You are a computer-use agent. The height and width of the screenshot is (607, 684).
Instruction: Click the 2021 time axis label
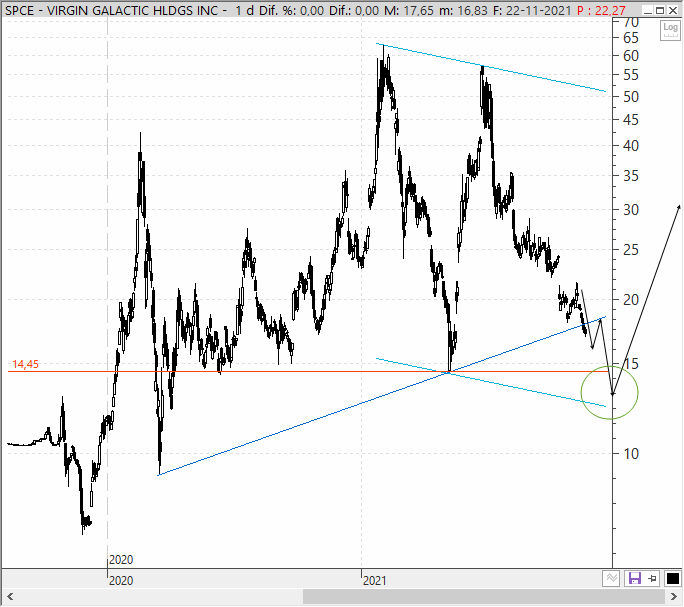point(374,581)
